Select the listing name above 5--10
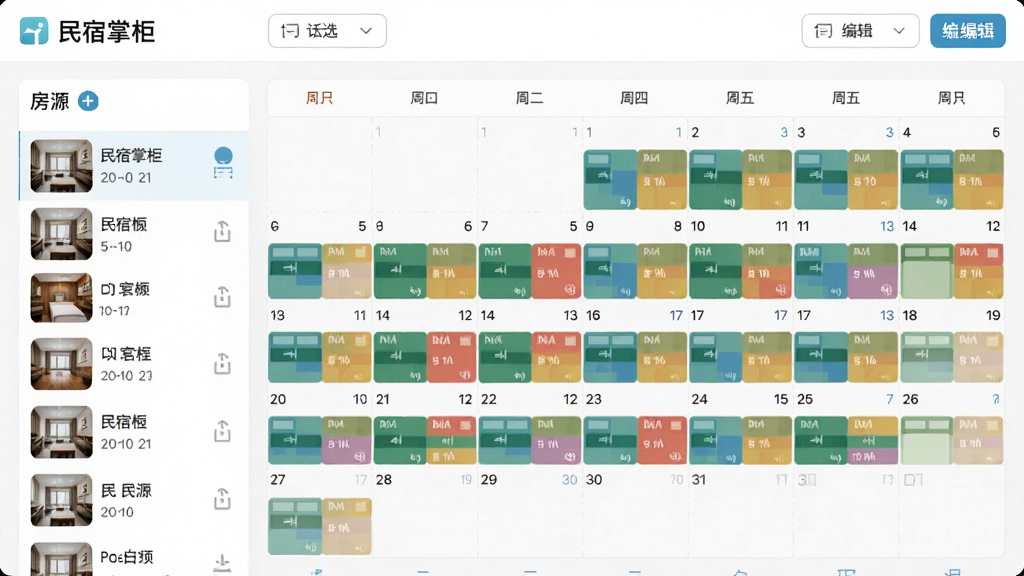1024x576 pixels. point(123,224)
